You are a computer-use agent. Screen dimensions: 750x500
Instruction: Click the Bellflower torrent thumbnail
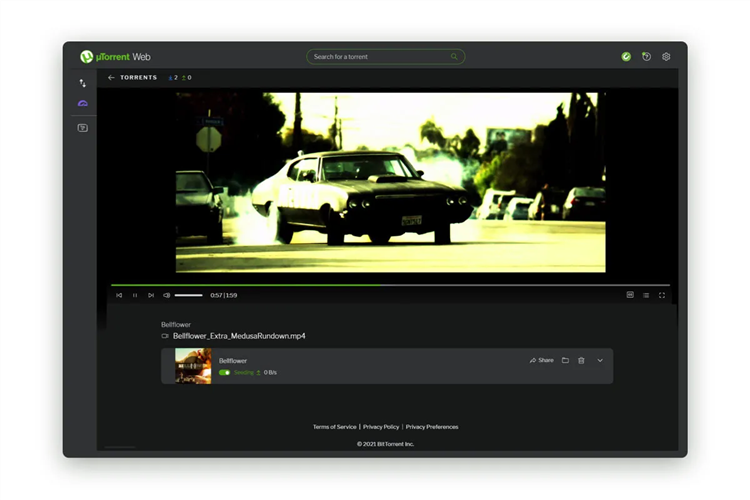193,366
